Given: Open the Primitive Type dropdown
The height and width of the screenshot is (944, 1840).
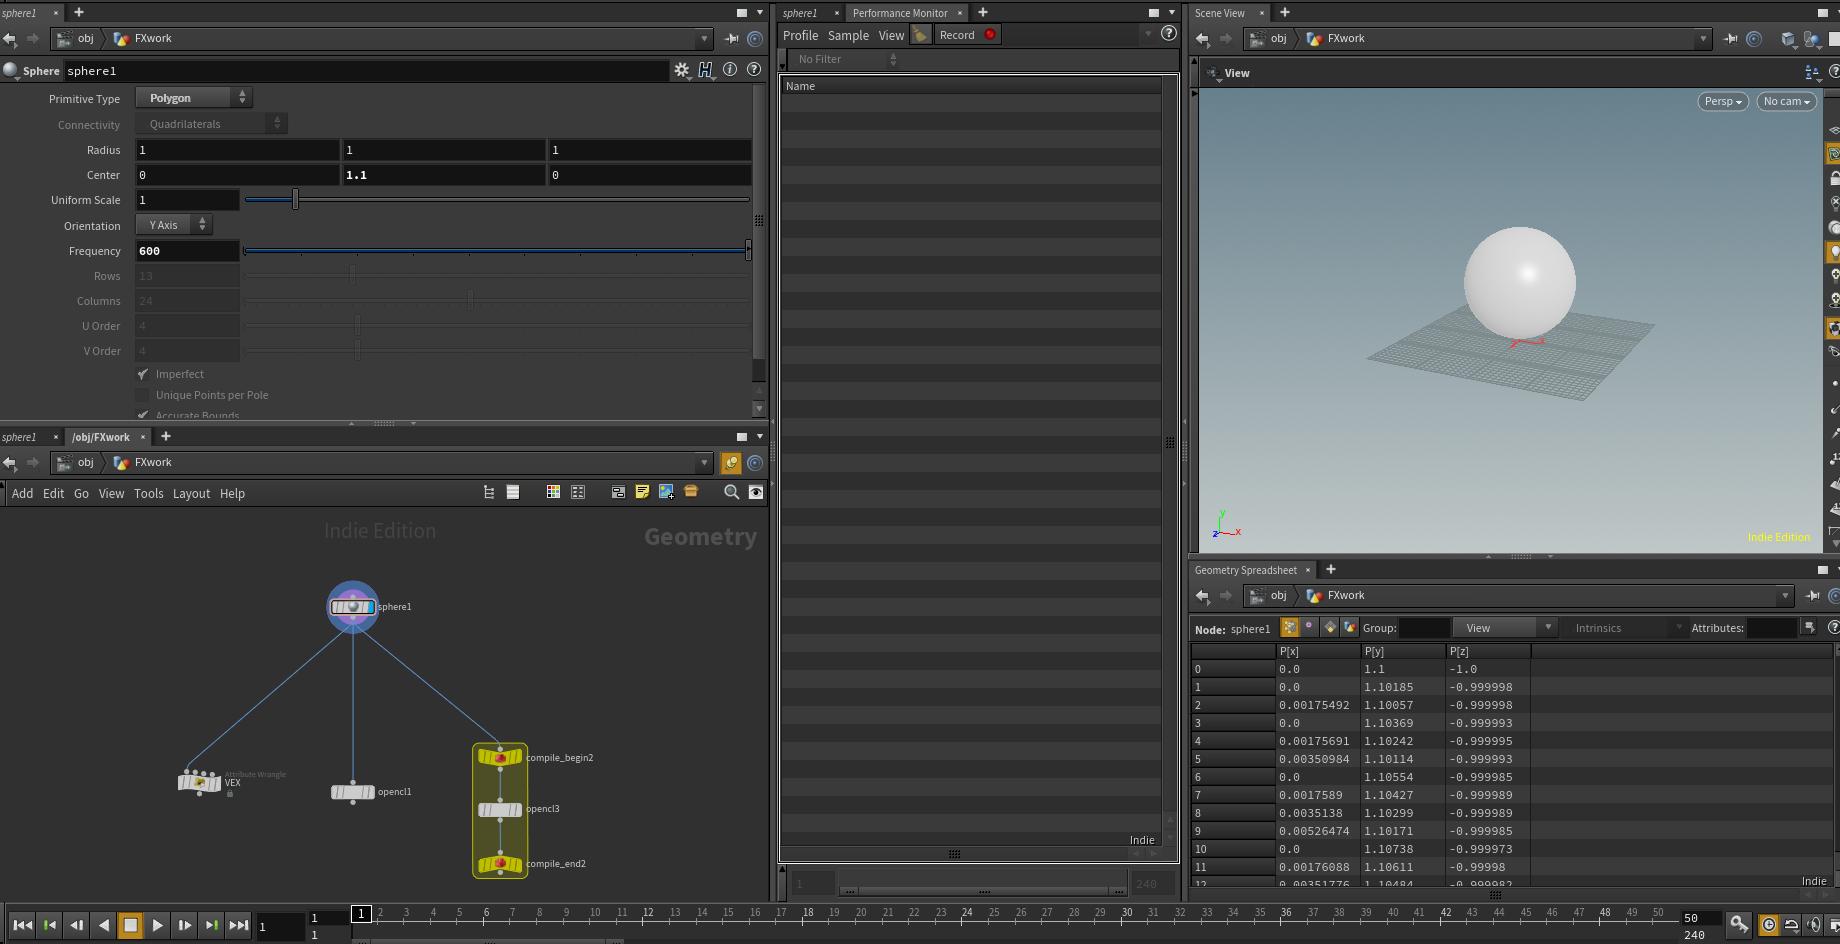Looking at the screenshot, I should coord(190,97).
